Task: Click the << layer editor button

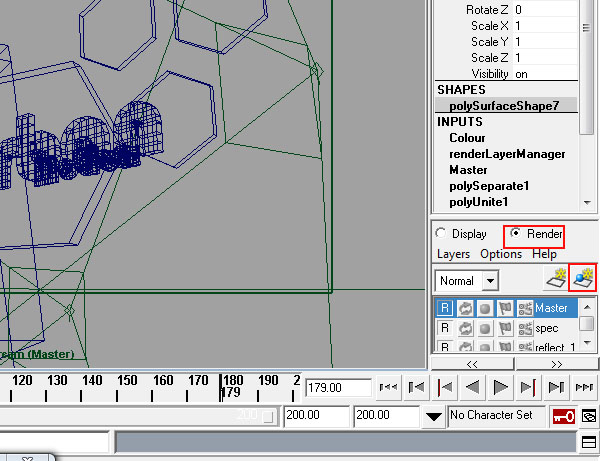Action: 473,364
